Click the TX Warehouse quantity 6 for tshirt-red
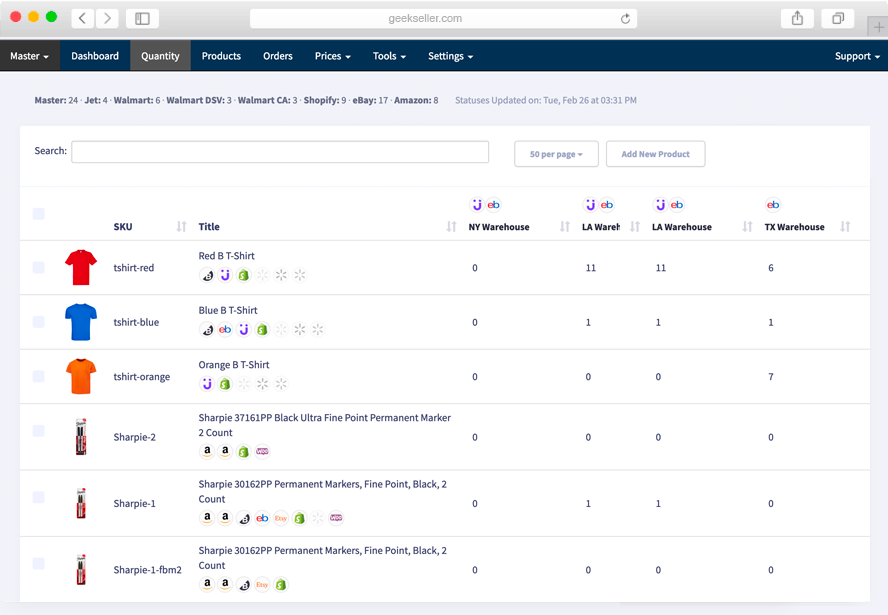The height and width of the screenshot is (615, 888). [771, 268]
